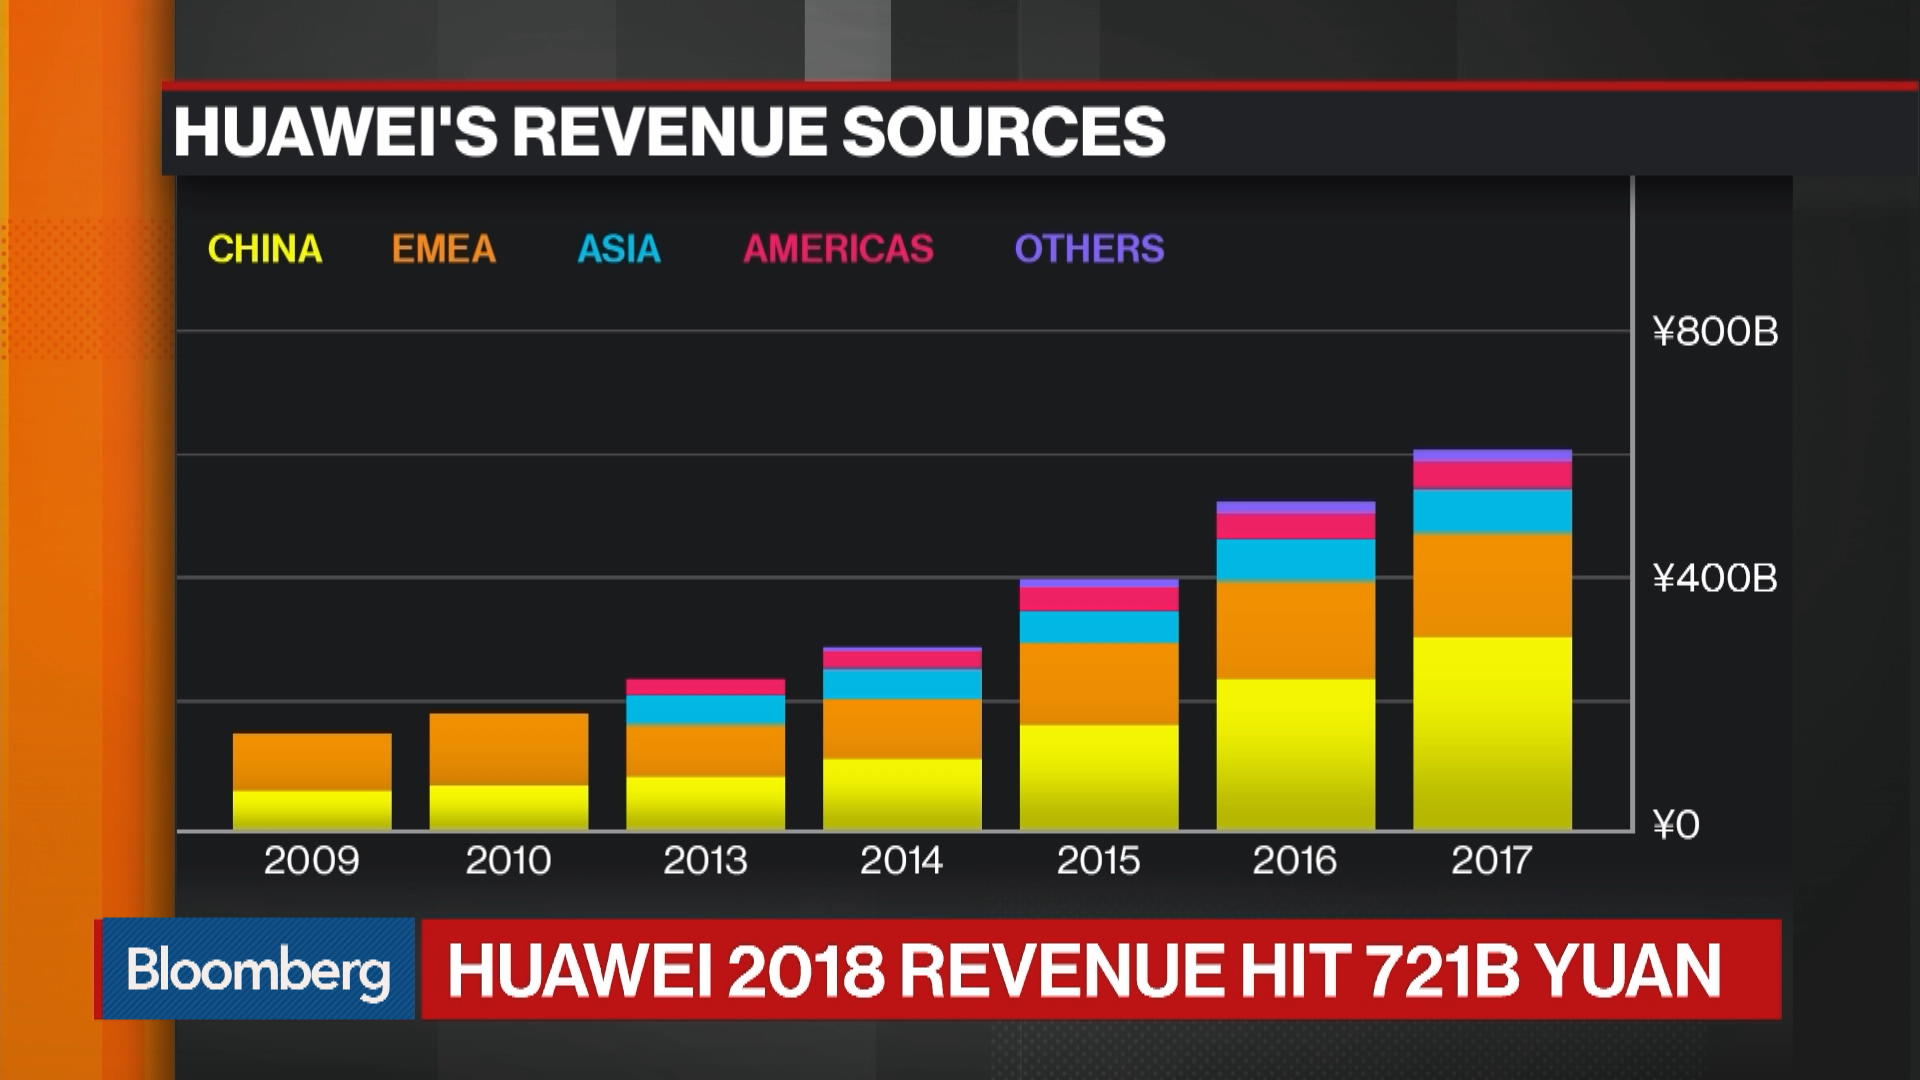Click the 2015 year label
1920x1080 pixels.
click(1098, 861)
